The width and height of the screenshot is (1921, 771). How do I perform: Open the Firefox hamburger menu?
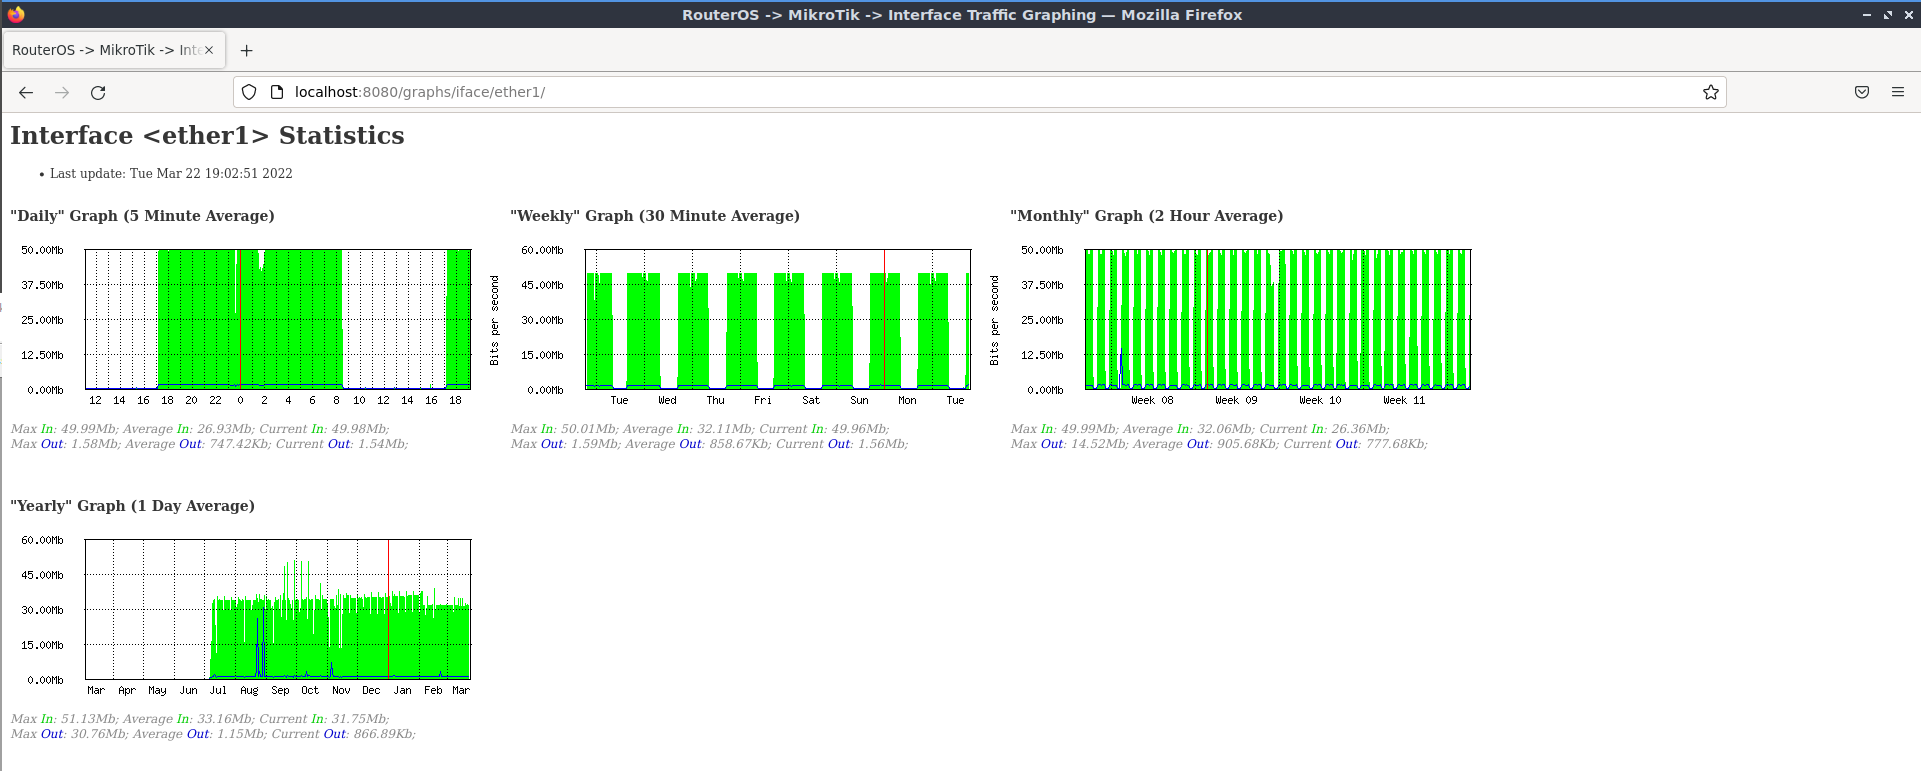pyautogui.click(x=1898, y=92)
